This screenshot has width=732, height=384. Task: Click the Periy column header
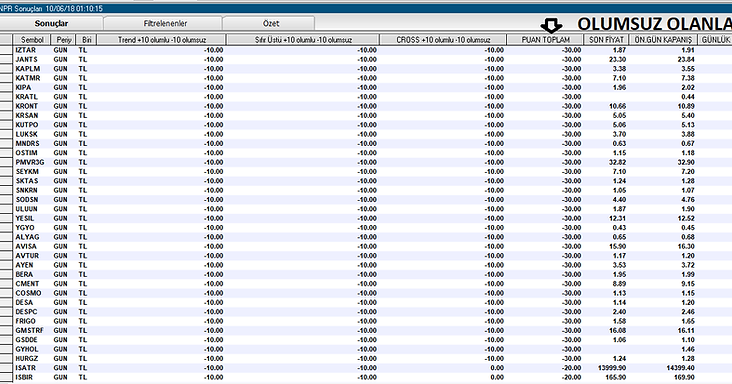point(63,40)
